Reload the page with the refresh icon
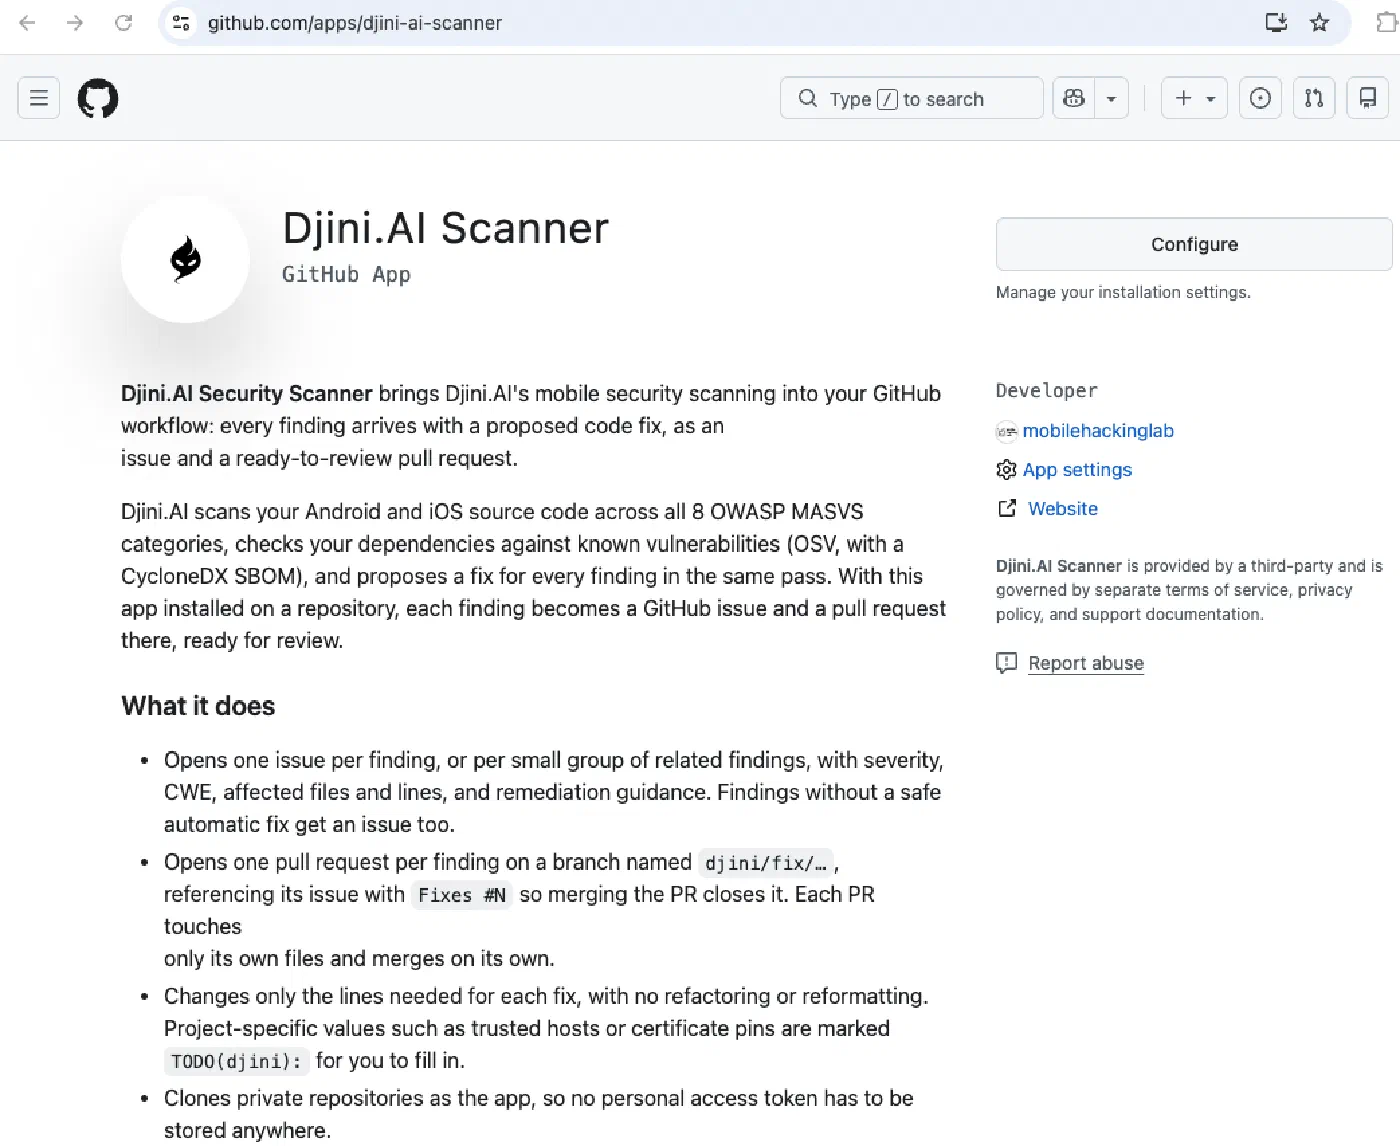The width and height of the screenshot is (1400, 1146). pos(123,22)
